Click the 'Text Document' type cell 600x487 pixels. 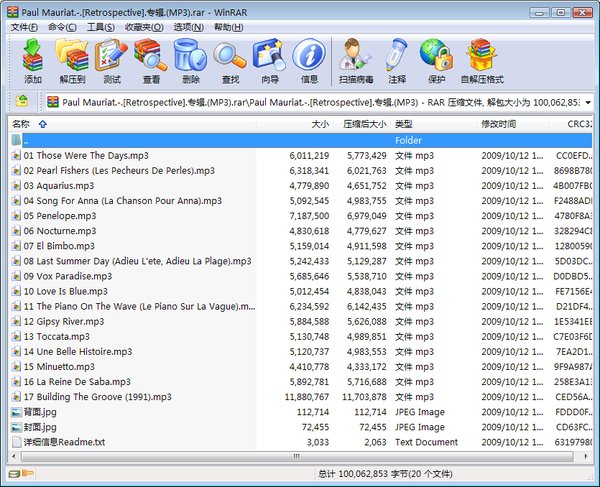426,442
